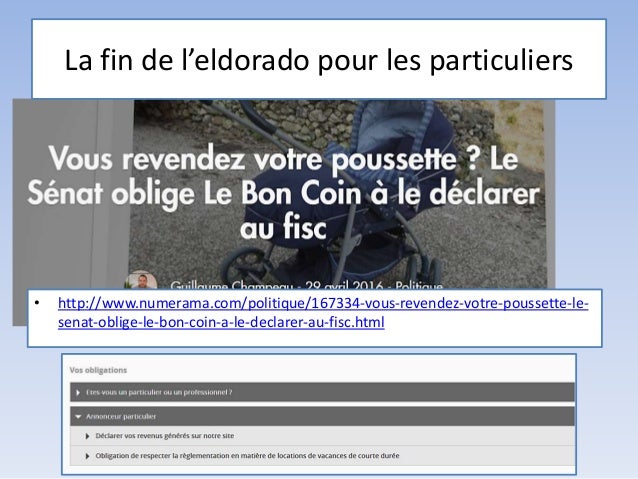Click the author avatar photo
Image resolution: width=638 pixels, height=479 pixels.
(141, 280)
